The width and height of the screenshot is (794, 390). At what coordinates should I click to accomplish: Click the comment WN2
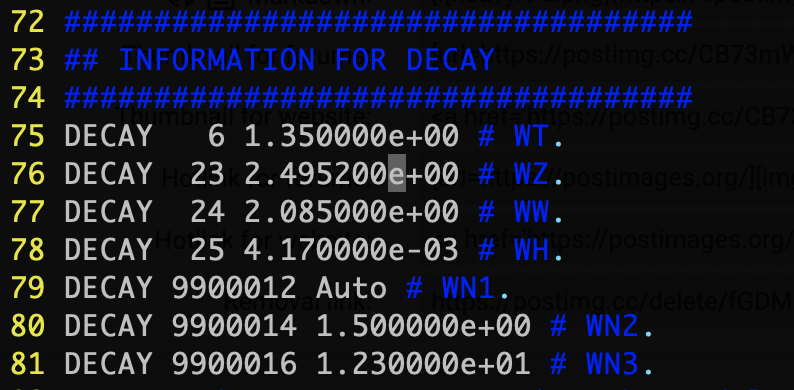click(612, 325)
